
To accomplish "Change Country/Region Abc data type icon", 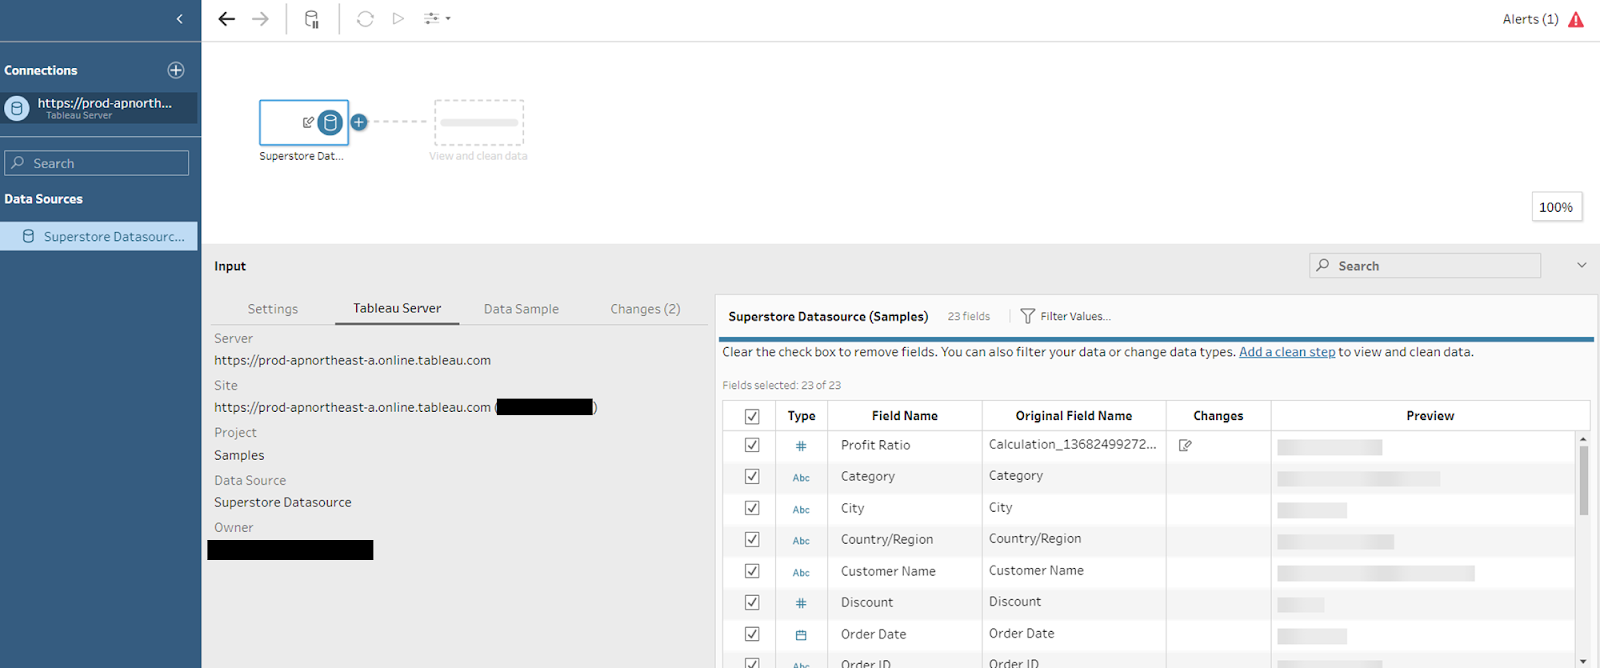I will tap(801, 541).
